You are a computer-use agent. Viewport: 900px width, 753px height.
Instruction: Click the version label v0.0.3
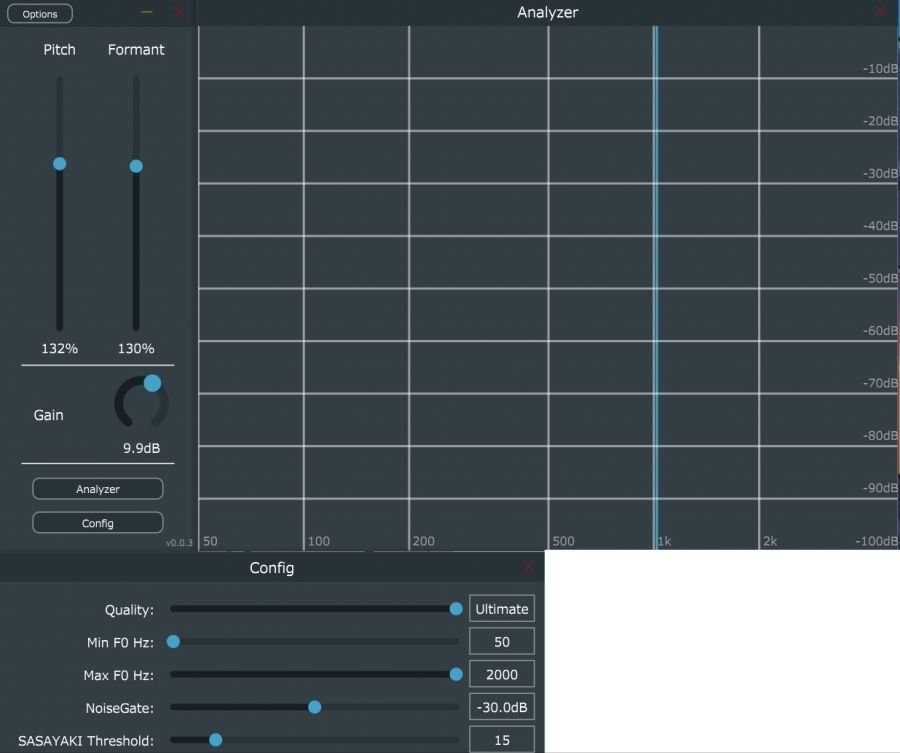click(x=179, y=543)
